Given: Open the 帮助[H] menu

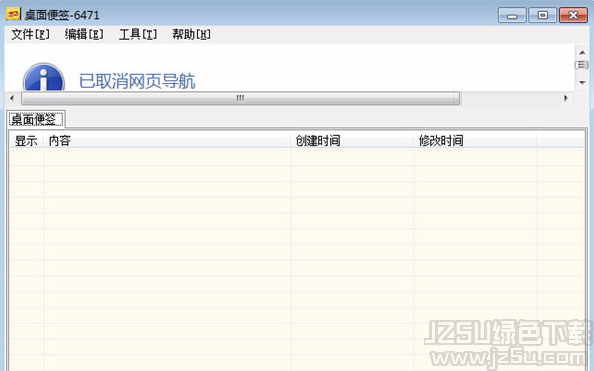Looking at the screenshot, I should click(191, 34).
